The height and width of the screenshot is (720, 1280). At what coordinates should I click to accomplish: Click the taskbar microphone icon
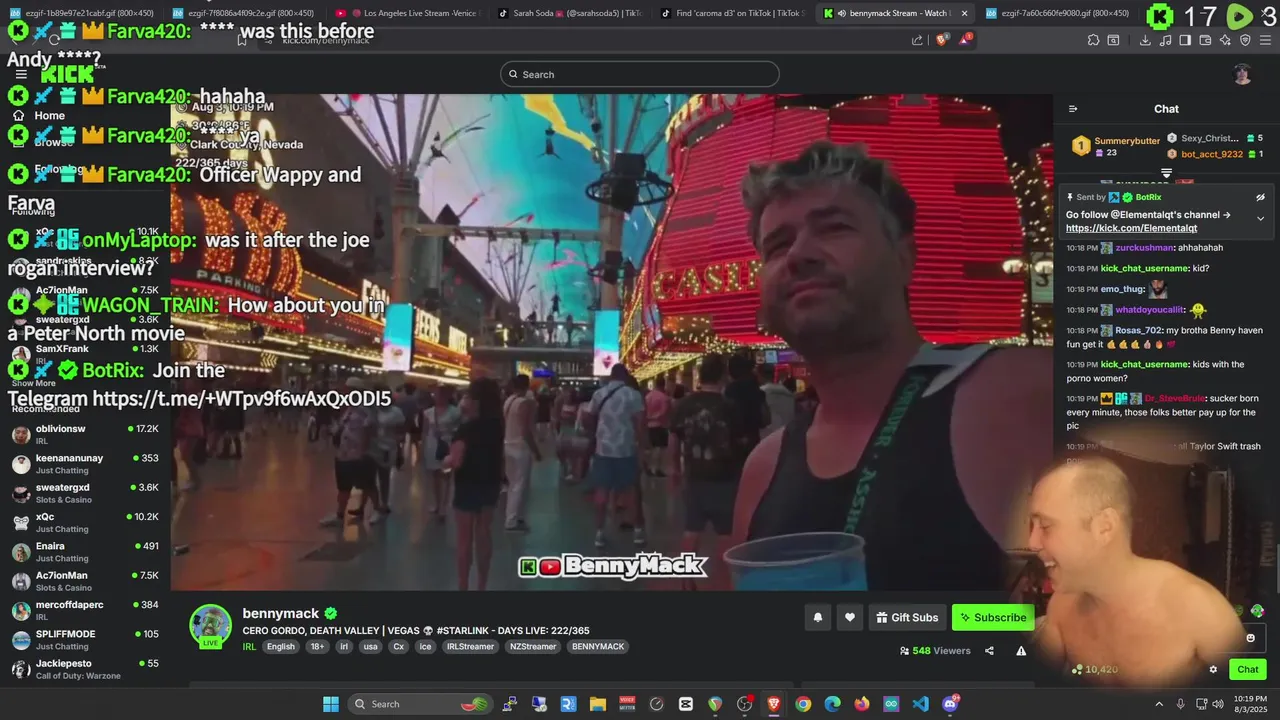point(1181,704)
